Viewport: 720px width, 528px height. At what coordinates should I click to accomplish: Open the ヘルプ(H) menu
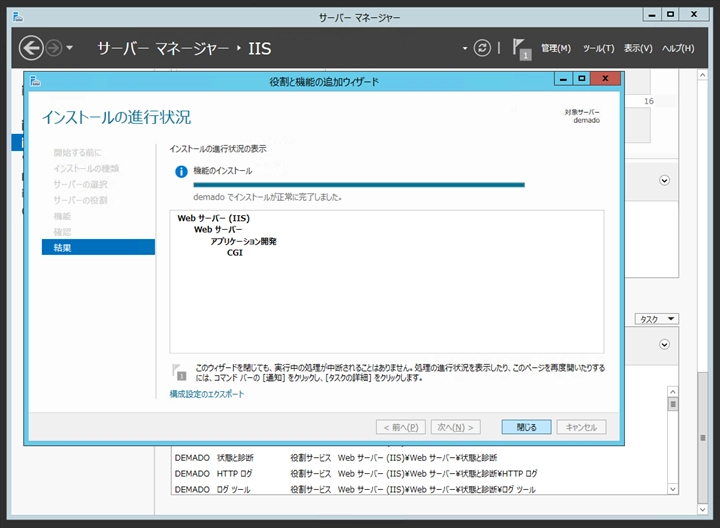(678, 48)
